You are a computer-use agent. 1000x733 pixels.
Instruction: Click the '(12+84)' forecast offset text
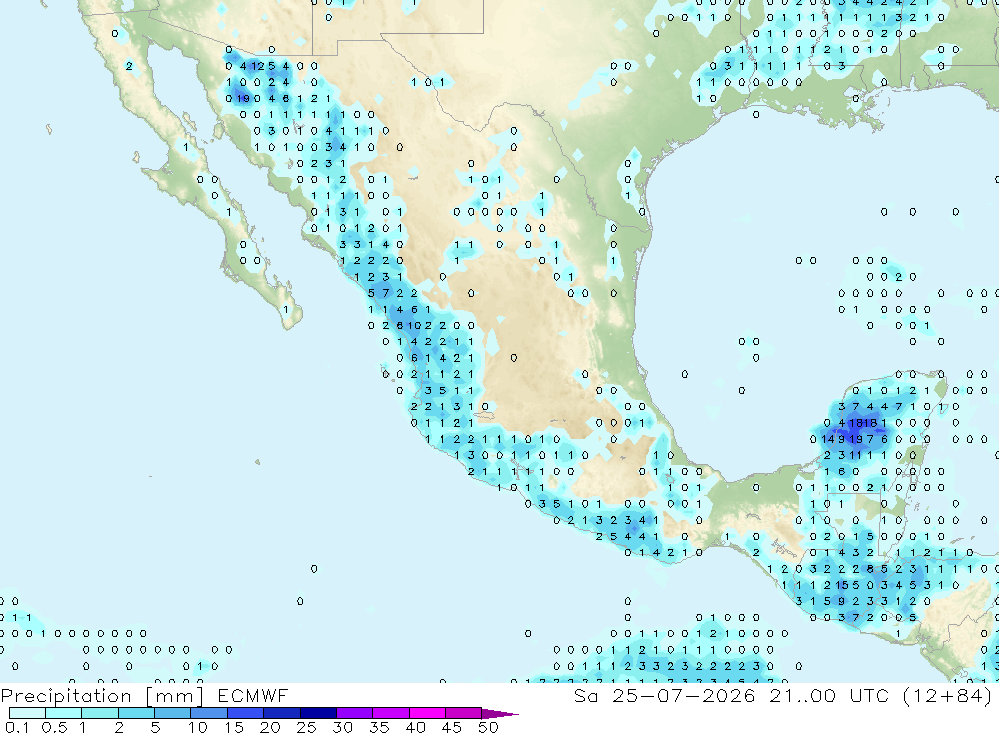click(x=948, y=696)
